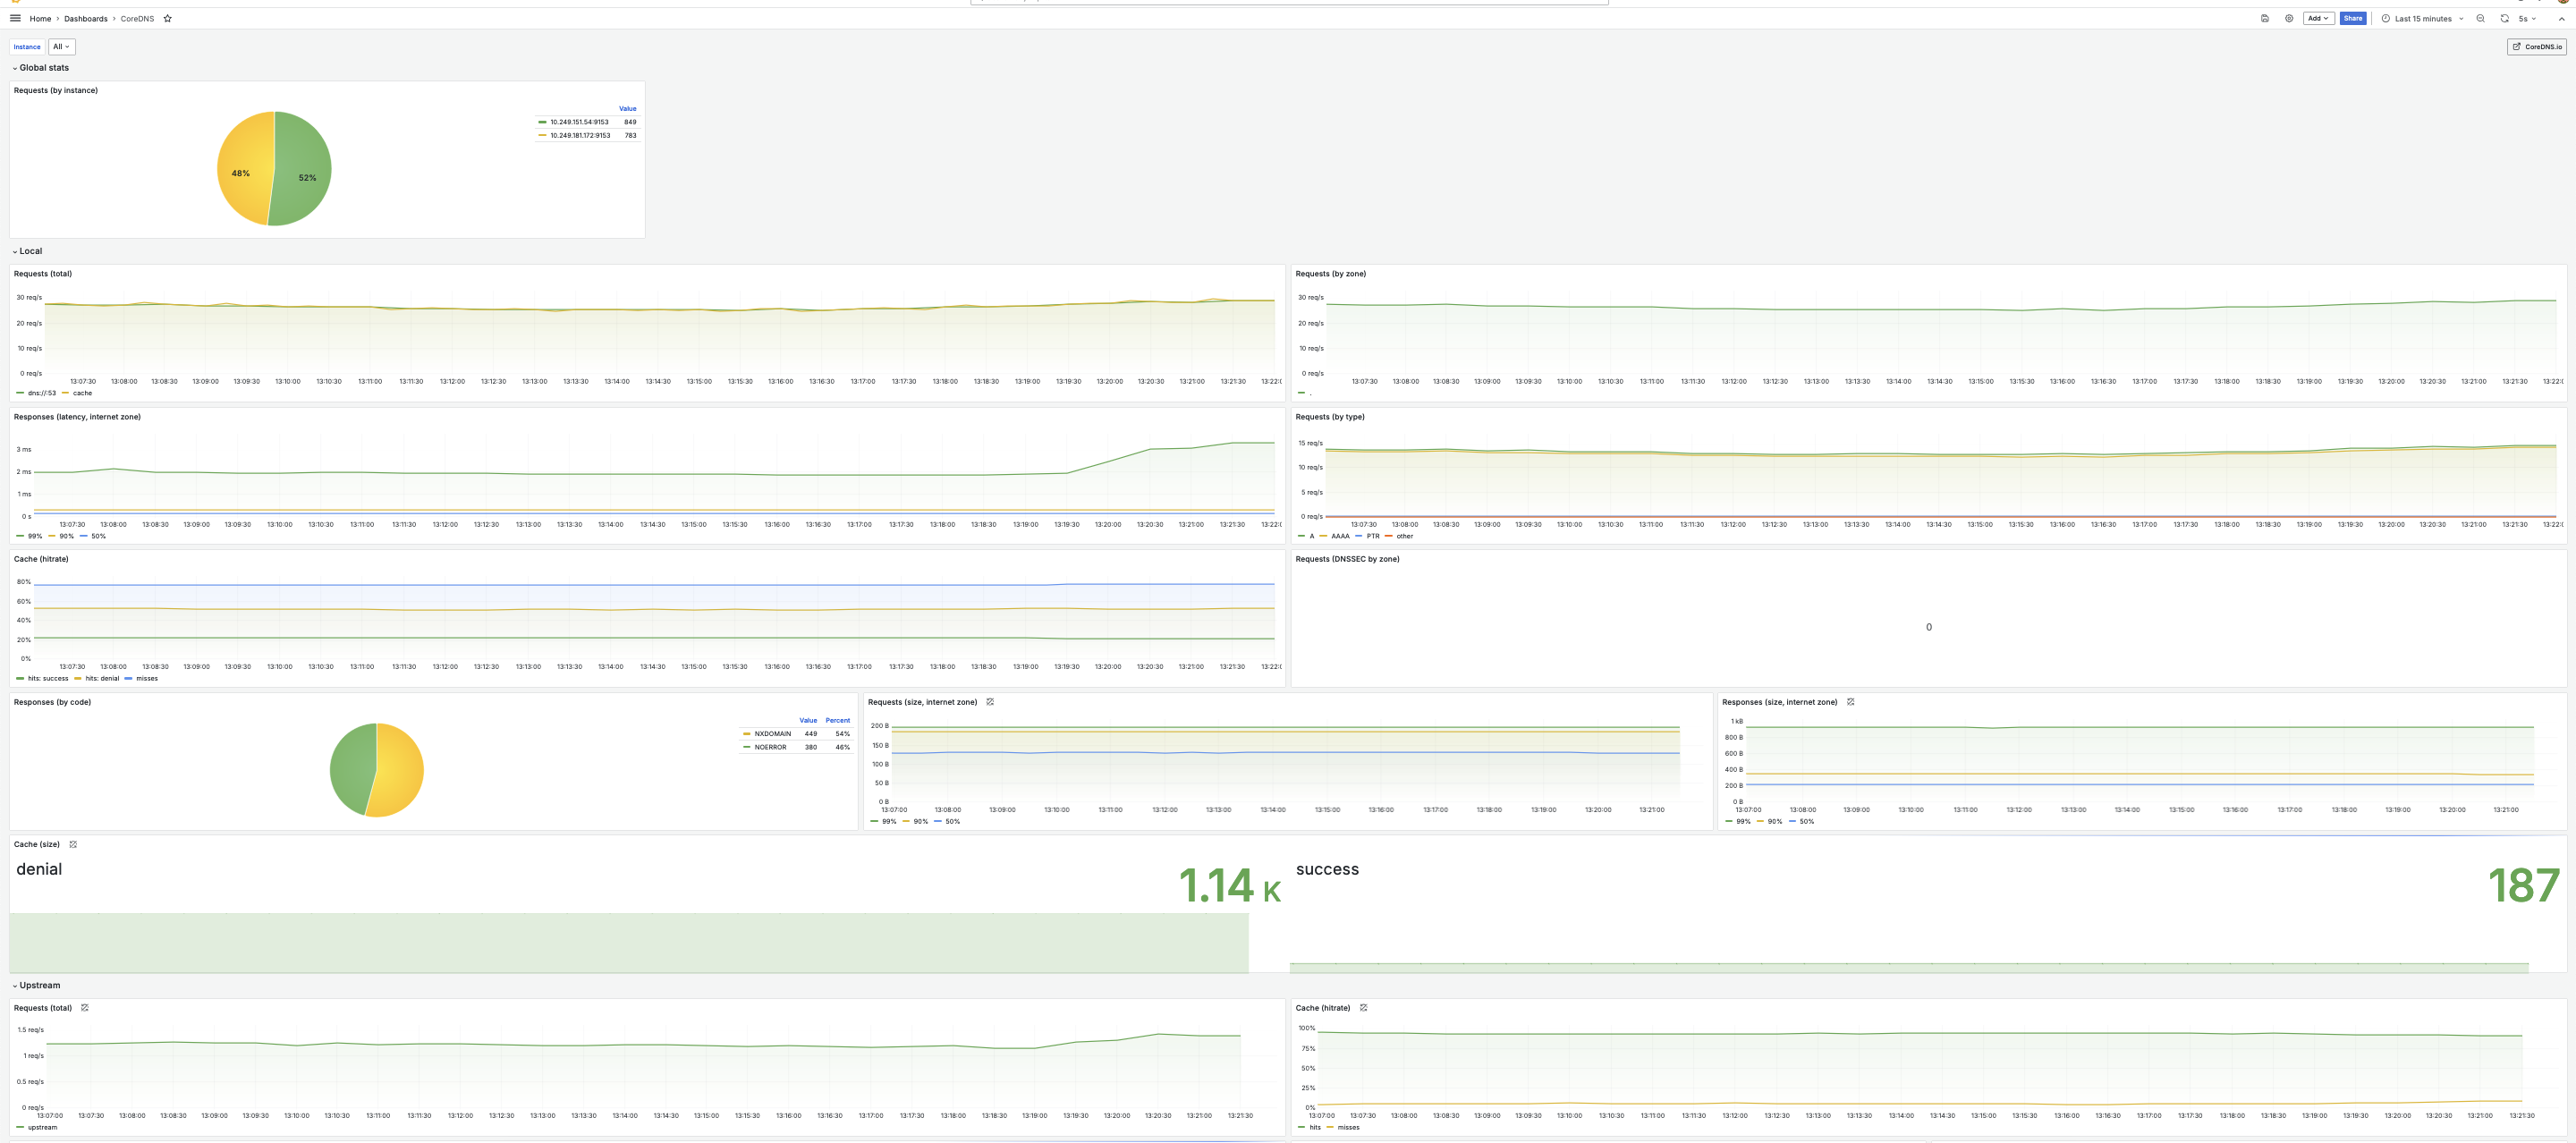Open dashboard settings gear icon
The height and width of the screenshot is (1143, 2576).
2289,18
